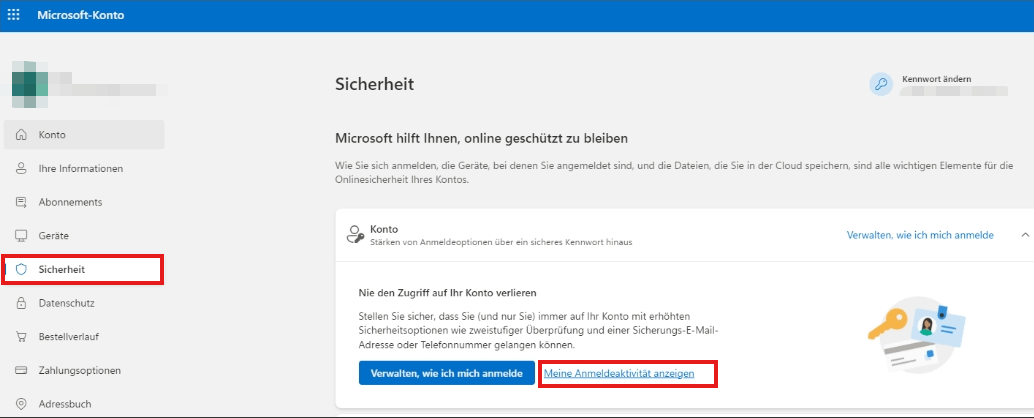
Task: Click the Sicherheit page heading
Action: click(x=375, y=84)
